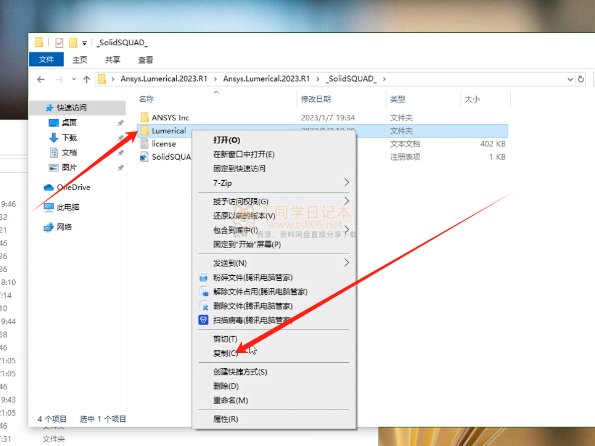This screenshot has height=446, width=595.
Task: Sort by 名称 column header
Action: point(146,99)
